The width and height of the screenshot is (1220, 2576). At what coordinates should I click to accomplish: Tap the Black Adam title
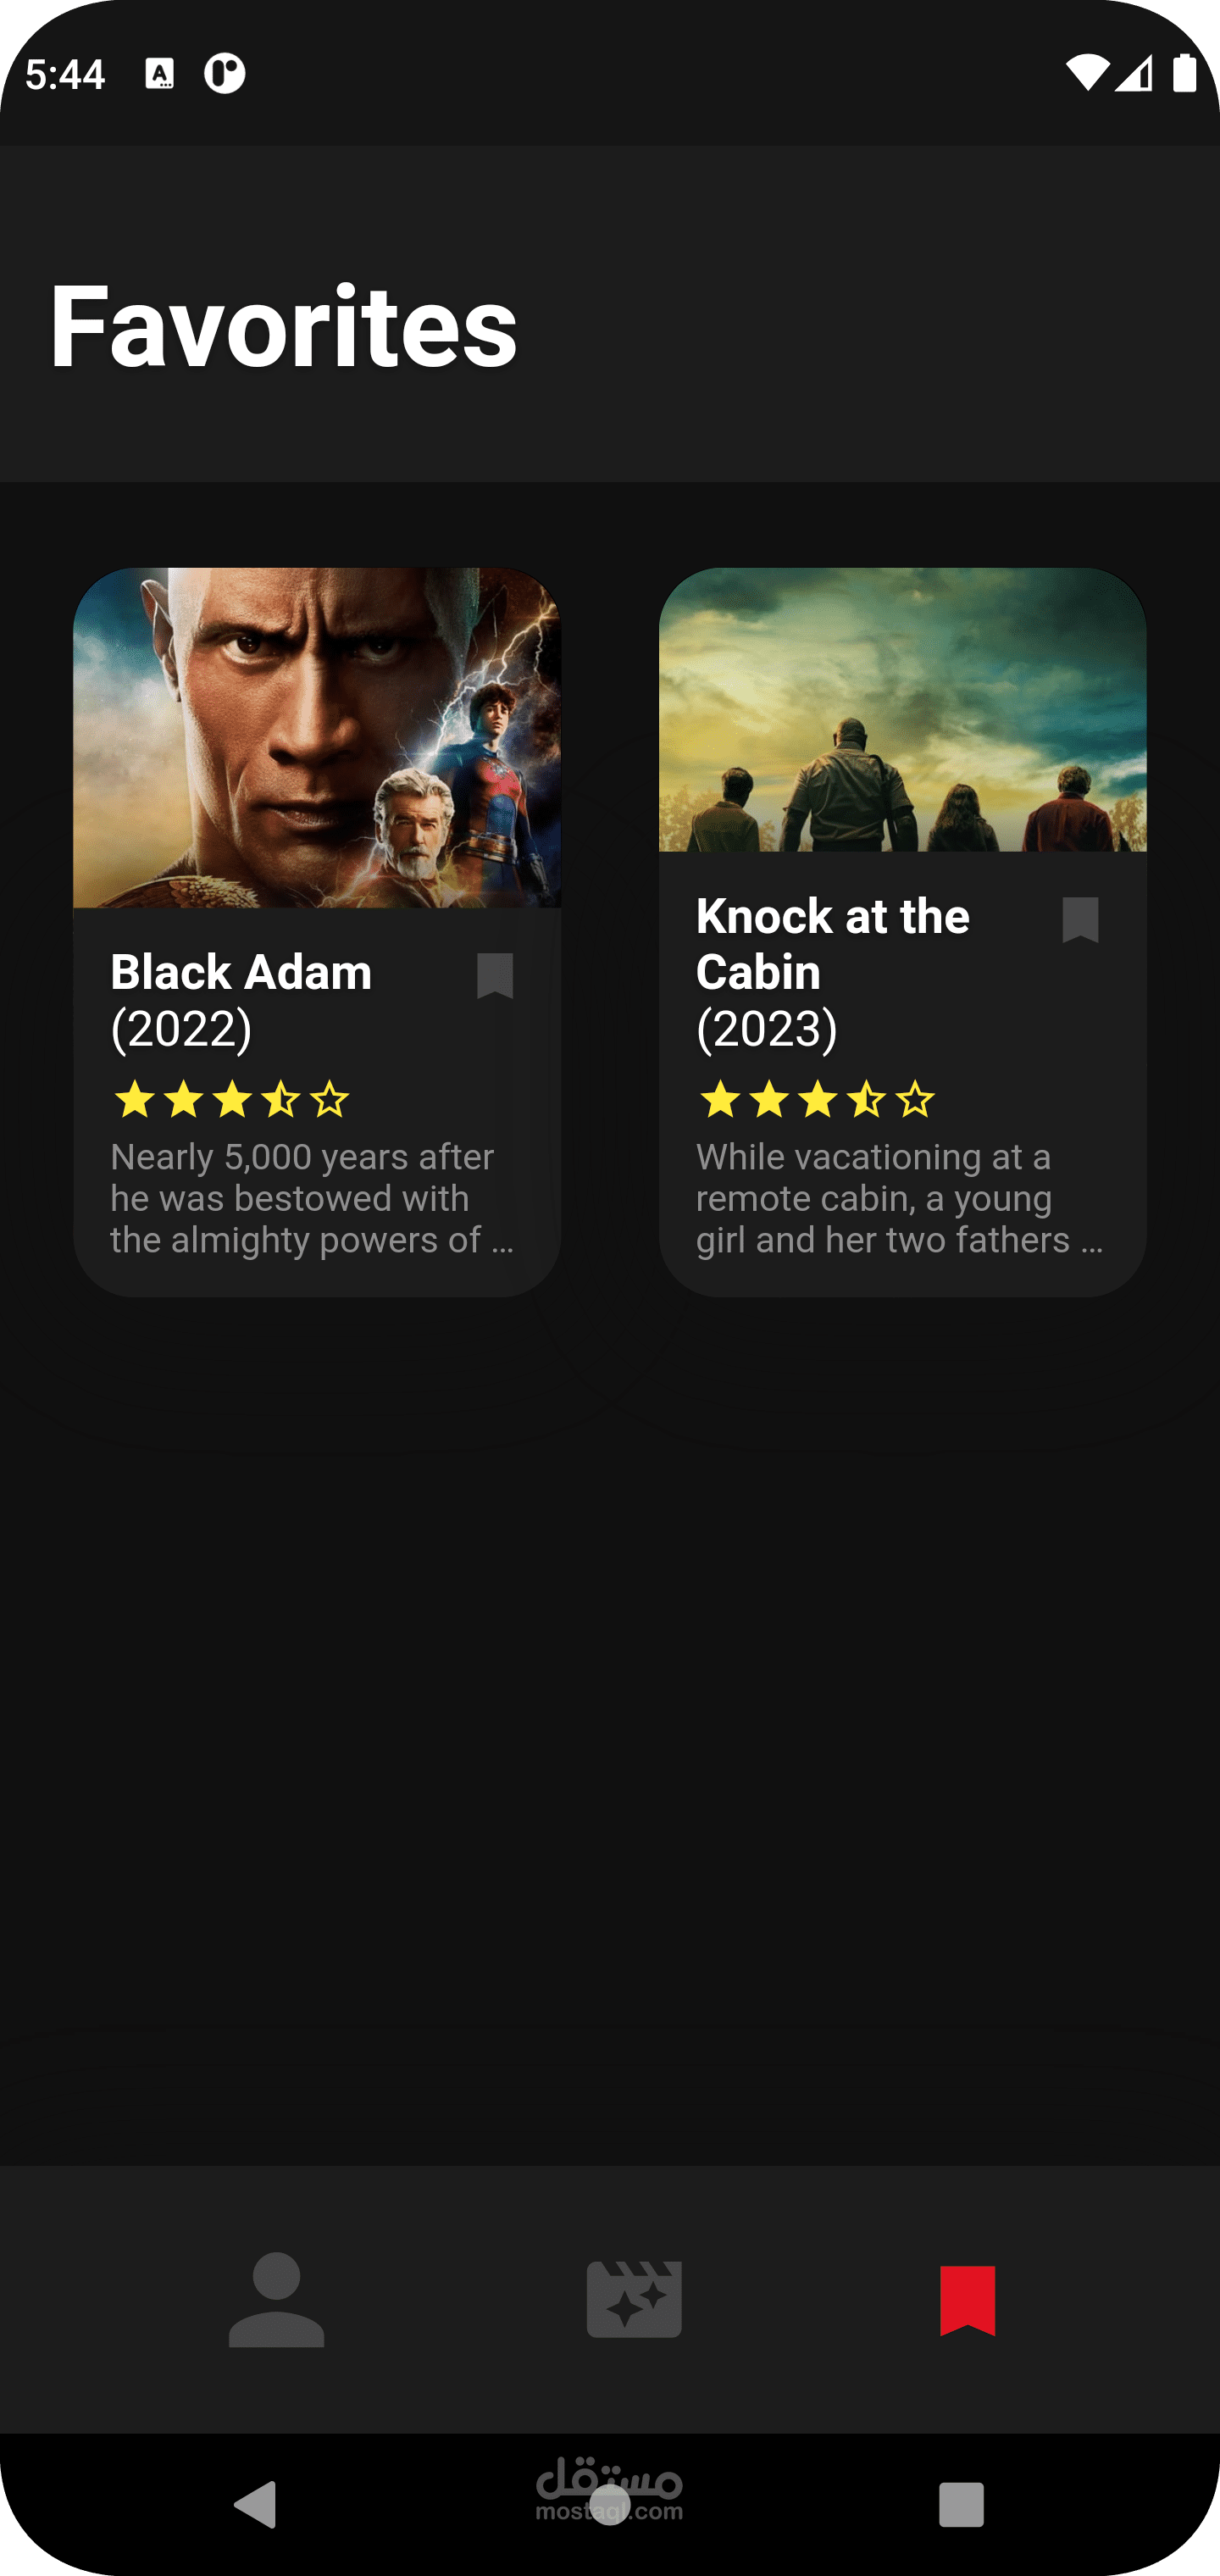point(241,972)
